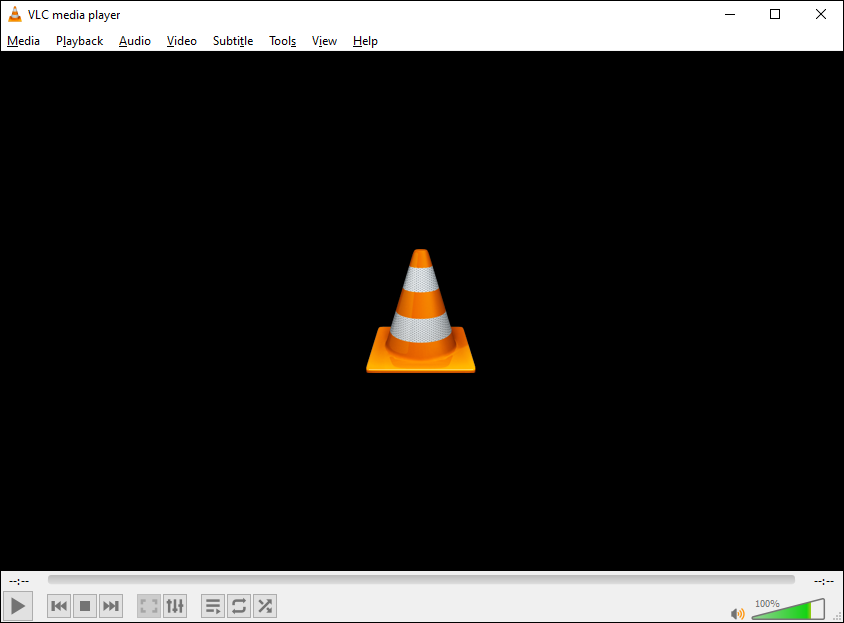Click the Stop playback icon
Viewport: 844px width, 623px height.
[84, 605]
